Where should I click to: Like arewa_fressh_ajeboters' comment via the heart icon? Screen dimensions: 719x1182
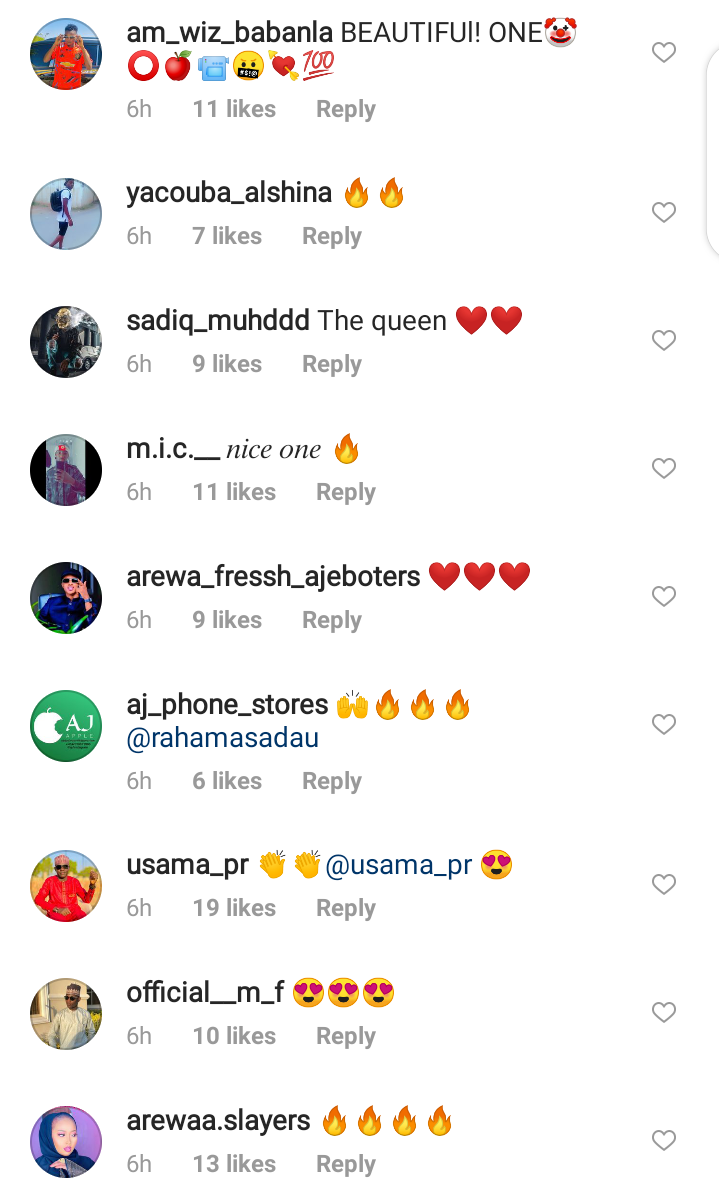[663, 596]
